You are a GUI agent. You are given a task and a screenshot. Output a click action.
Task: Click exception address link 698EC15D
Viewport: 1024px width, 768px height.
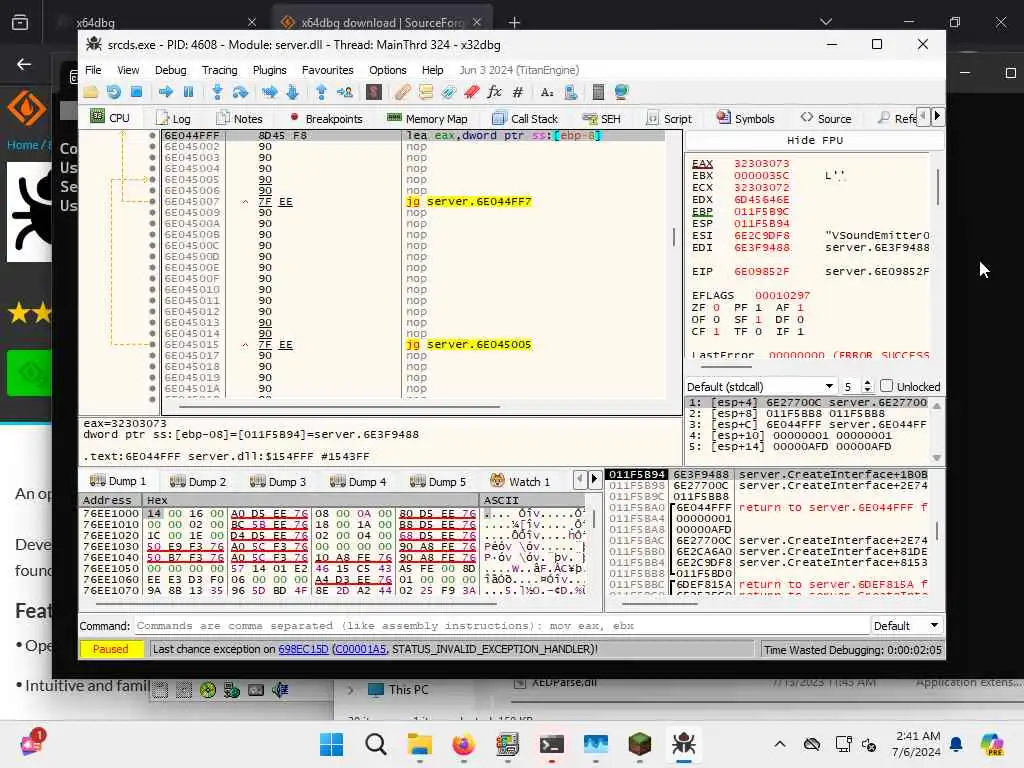pos(303,649)
